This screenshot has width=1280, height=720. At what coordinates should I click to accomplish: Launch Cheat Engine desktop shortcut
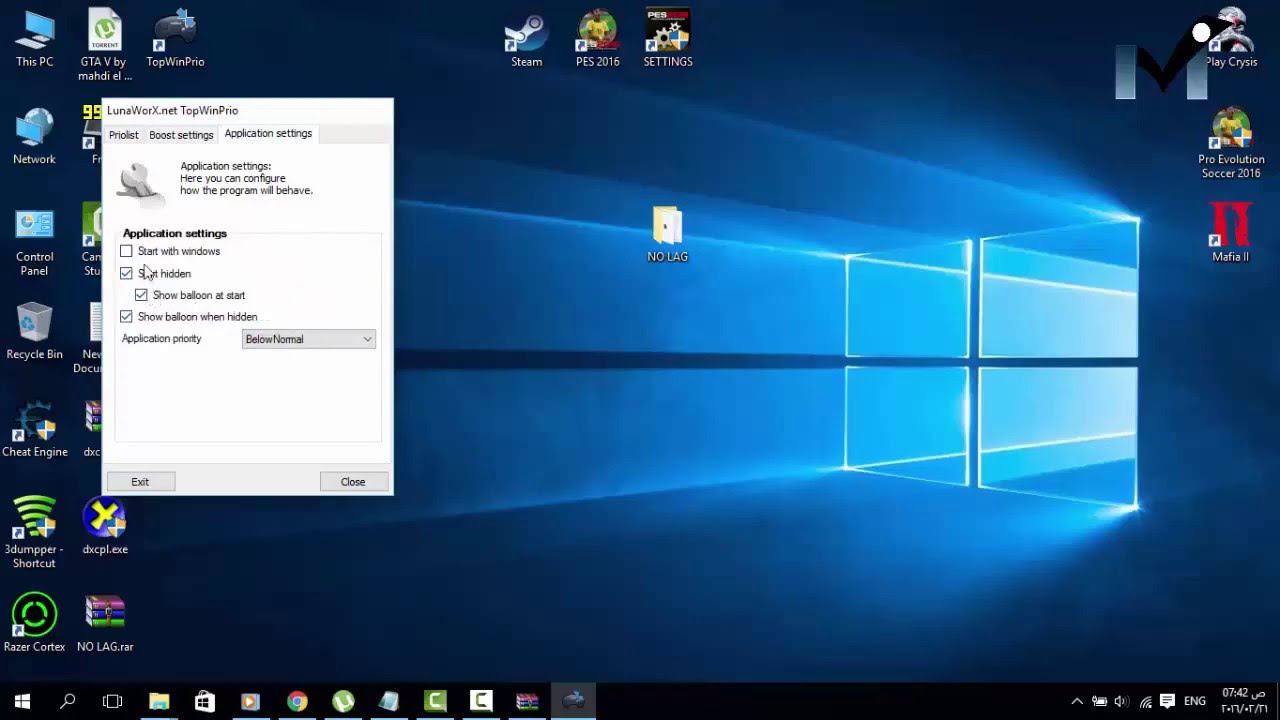(34, 430)
